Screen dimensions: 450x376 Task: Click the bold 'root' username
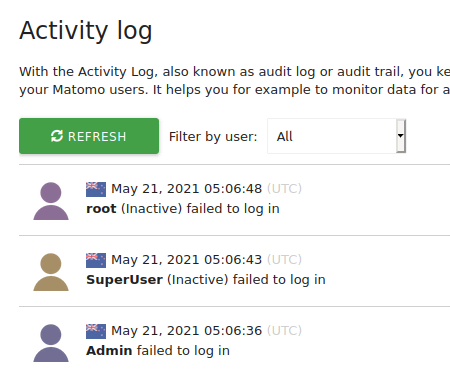point(101,209)
